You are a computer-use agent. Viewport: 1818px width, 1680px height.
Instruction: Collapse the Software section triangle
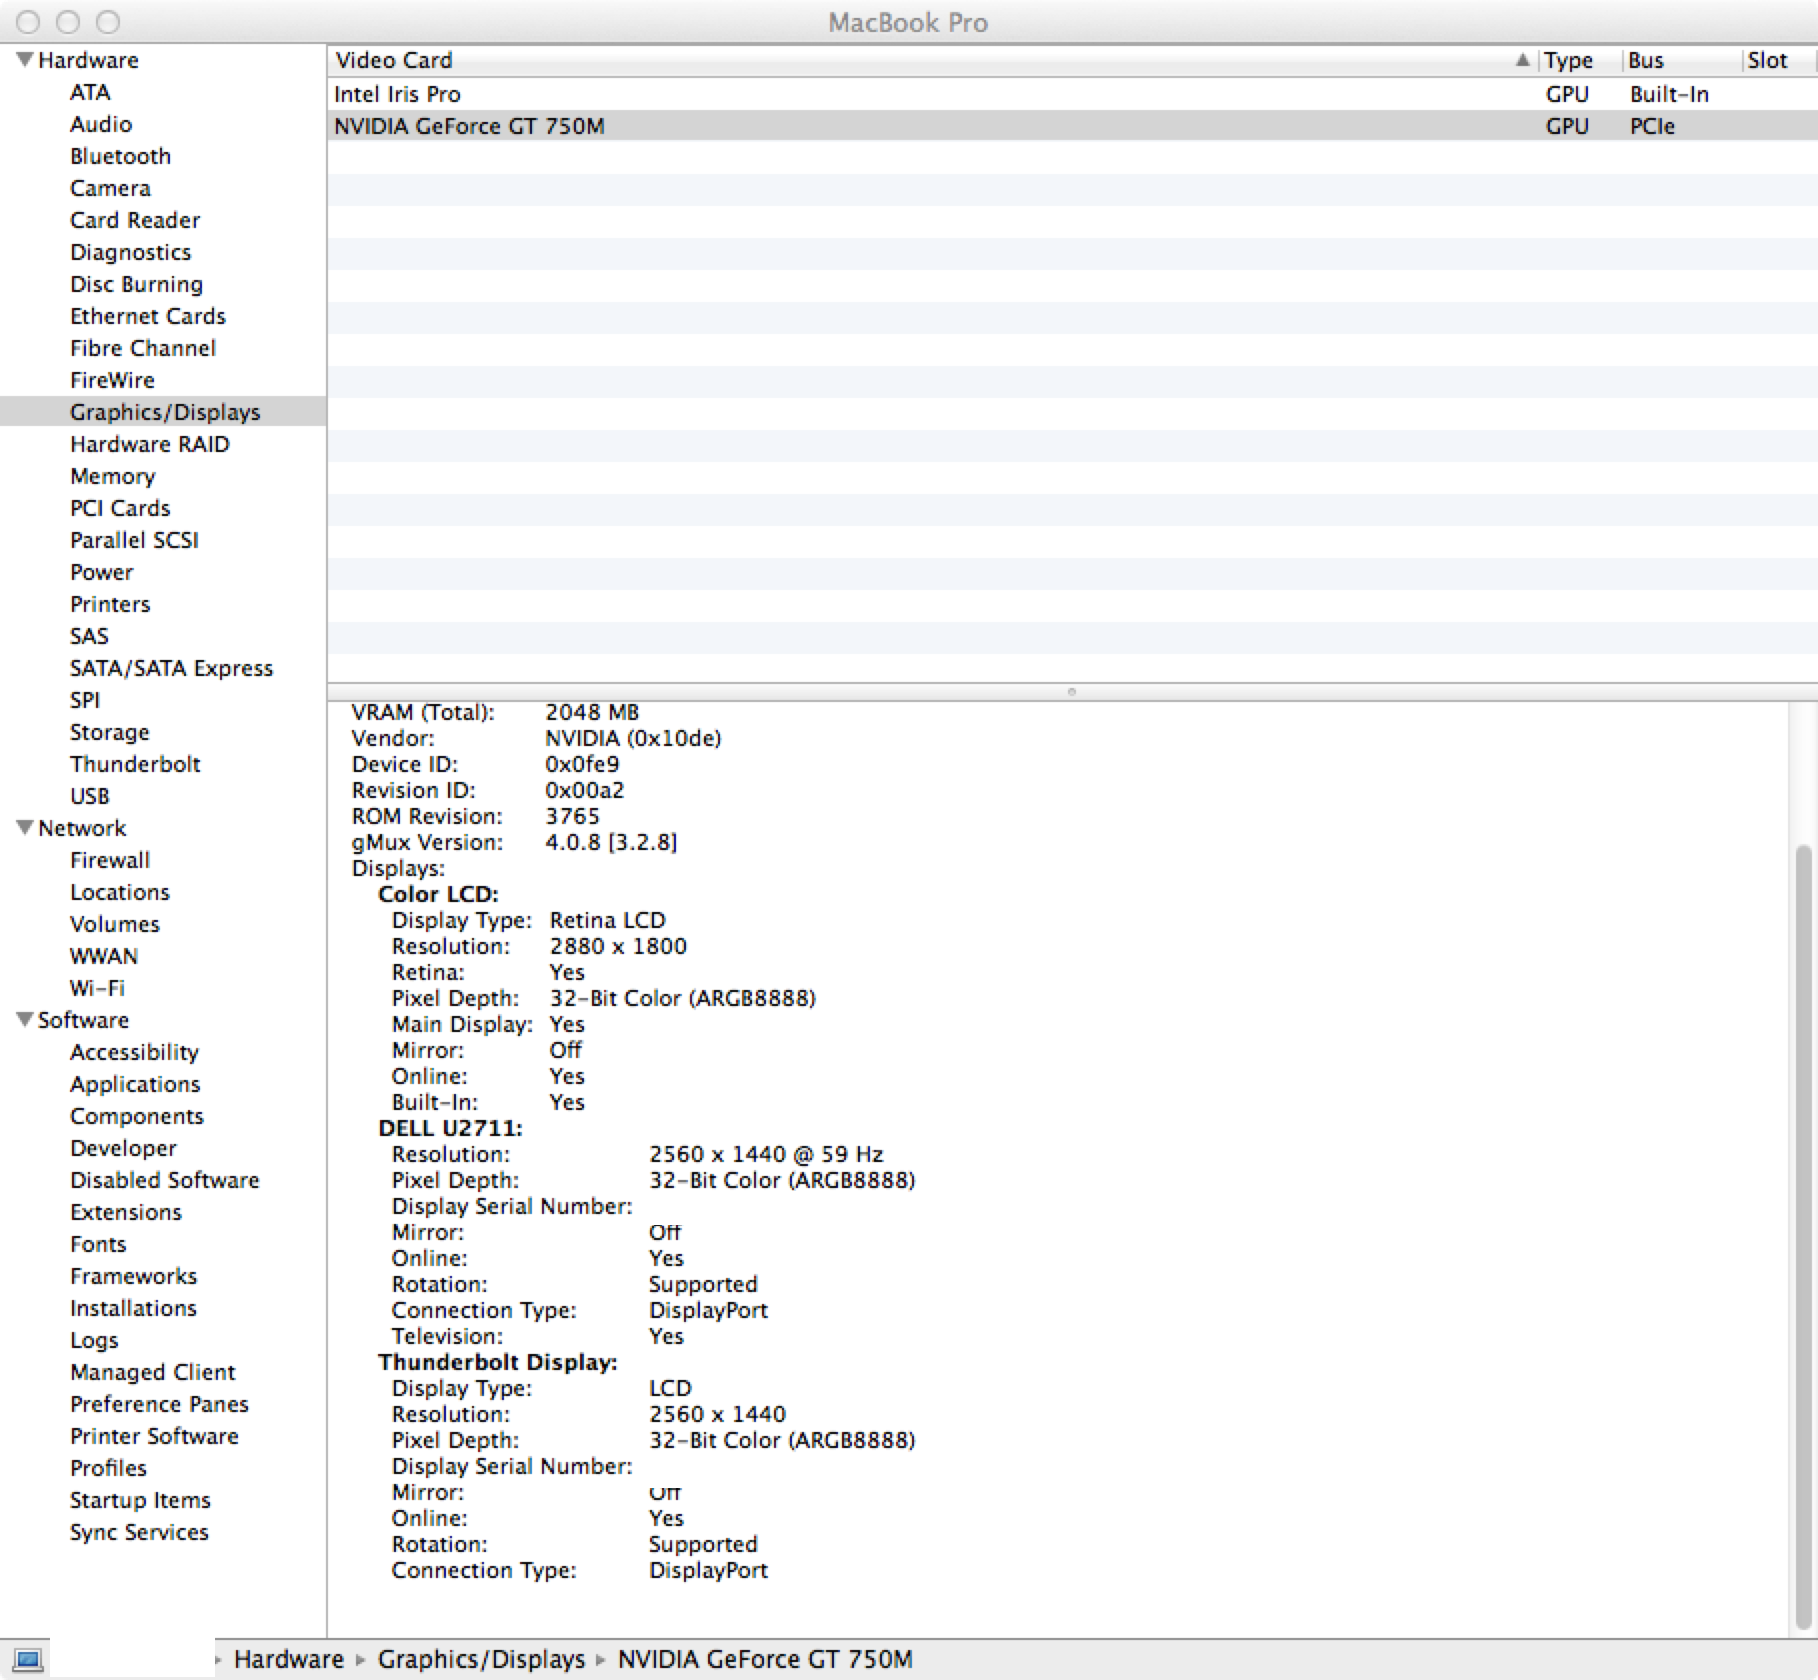coord(25,1020)
